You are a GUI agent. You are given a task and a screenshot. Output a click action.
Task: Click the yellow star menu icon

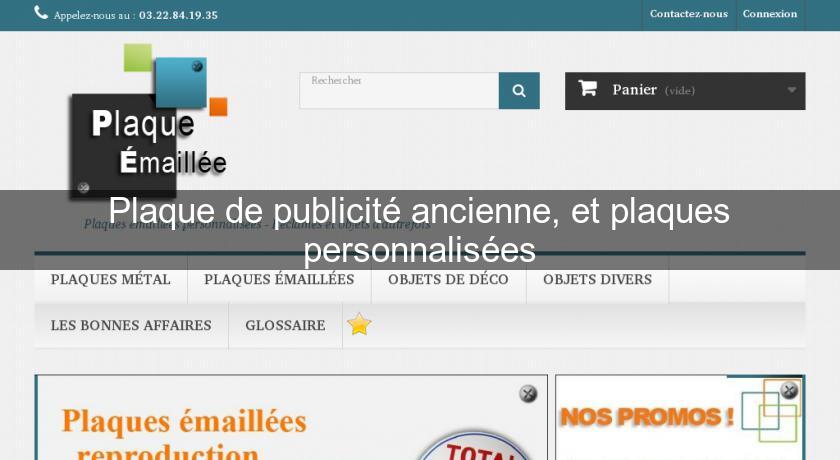[x=359, y=324]
